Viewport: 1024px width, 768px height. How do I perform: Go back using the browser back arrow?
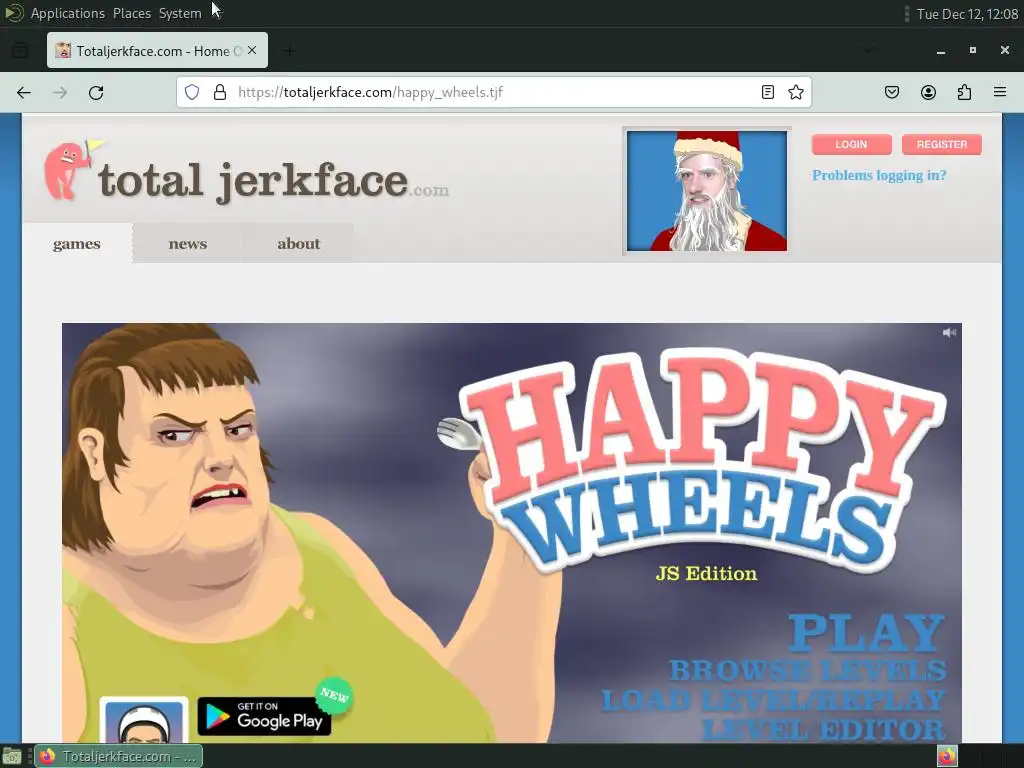(24, 93)
